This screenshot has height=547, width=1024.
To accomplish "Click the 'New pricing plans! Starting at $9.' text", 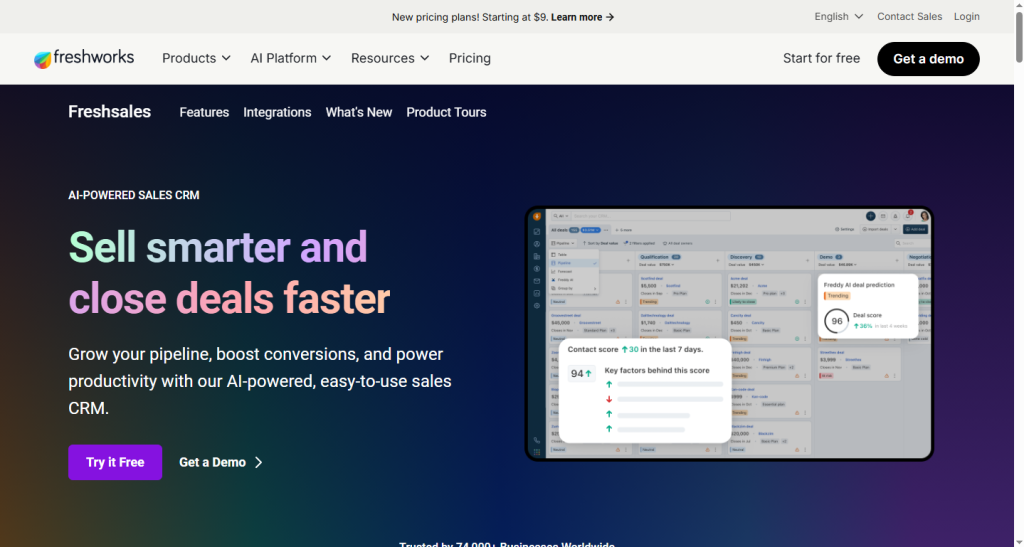I will pos(470,17).
